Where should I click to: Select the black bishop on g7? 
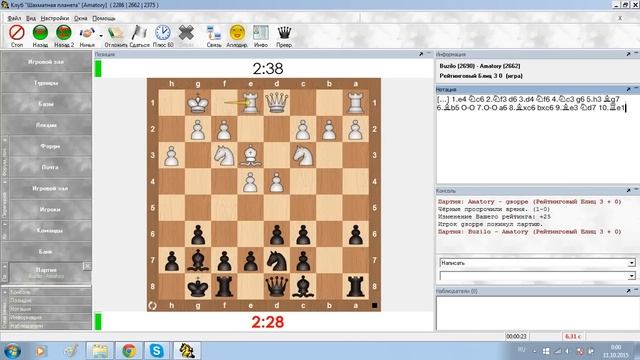click(198, 260)
